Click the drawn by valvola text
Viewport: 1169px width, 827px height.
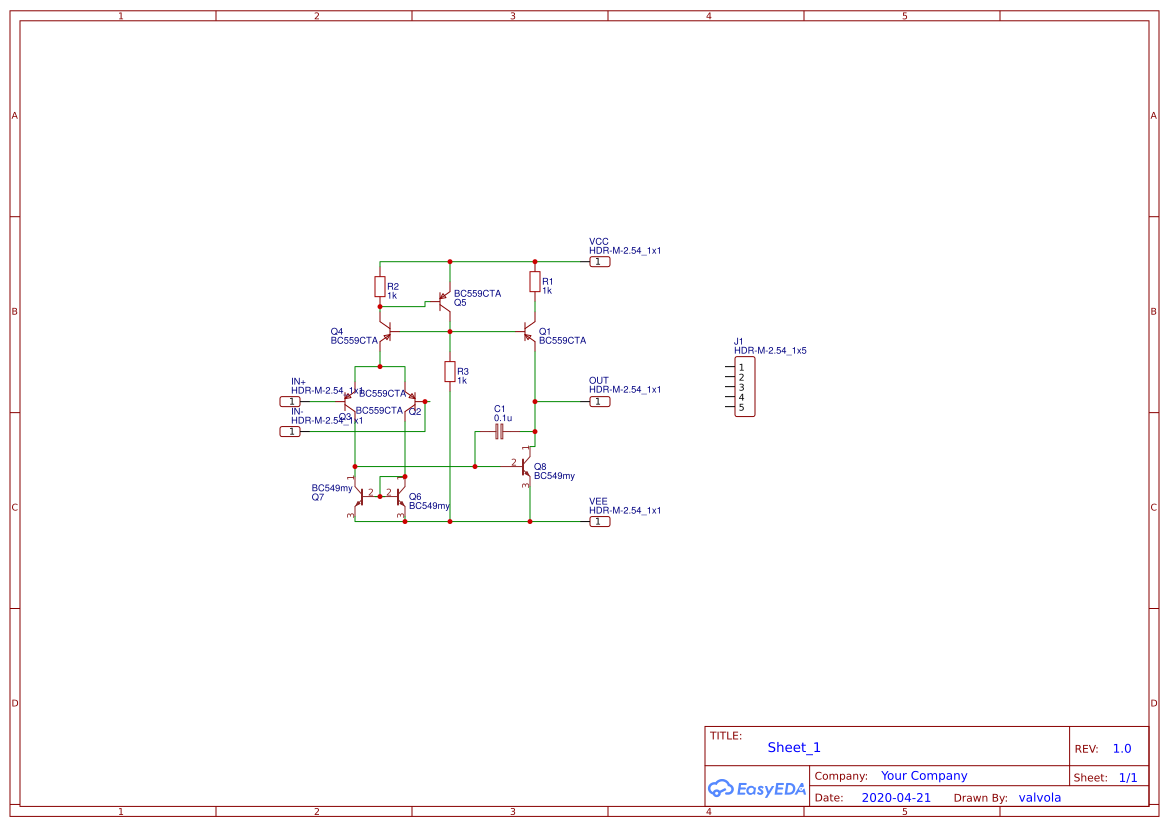pos(1040,797)
